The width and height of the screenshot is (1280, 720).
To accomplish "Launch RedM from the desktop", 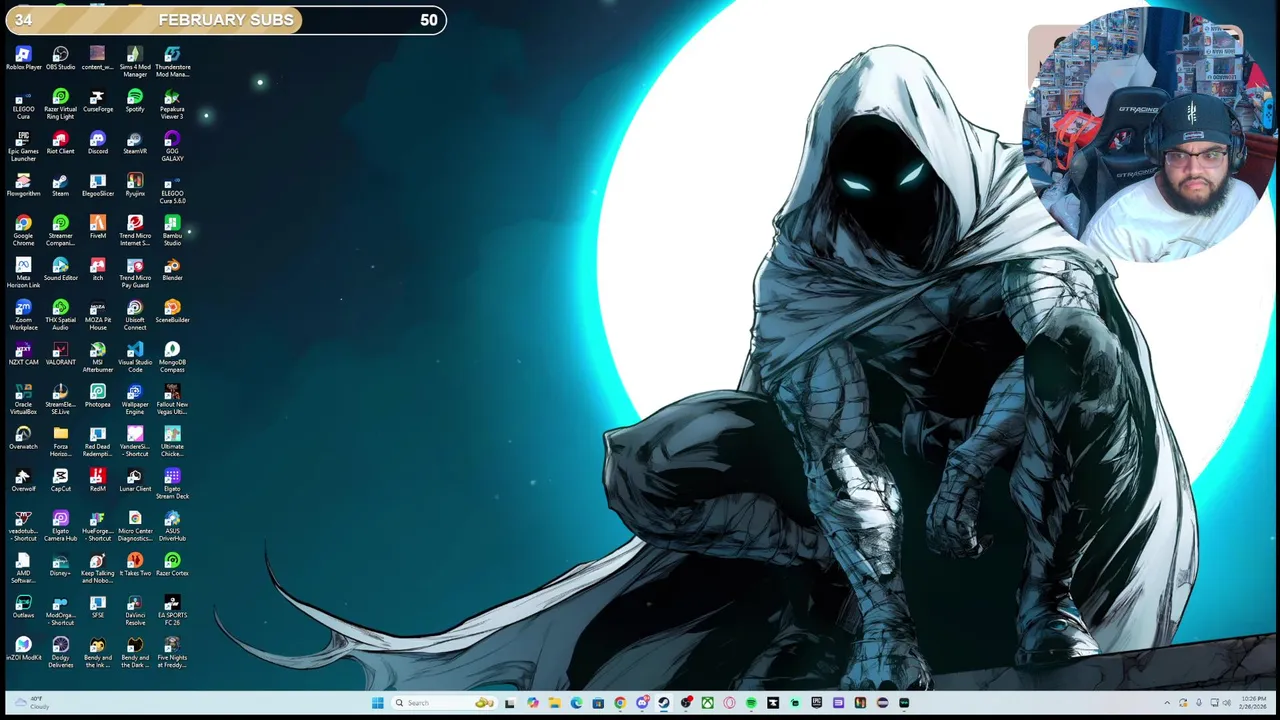I will pyautogui.click(x=98, y=480).
